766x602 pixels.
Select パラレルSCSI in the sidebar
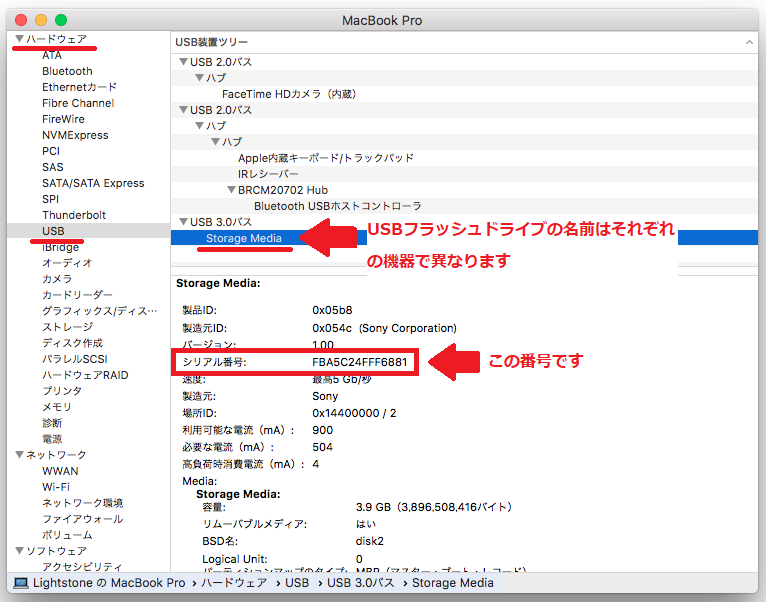tap(75, 359)
